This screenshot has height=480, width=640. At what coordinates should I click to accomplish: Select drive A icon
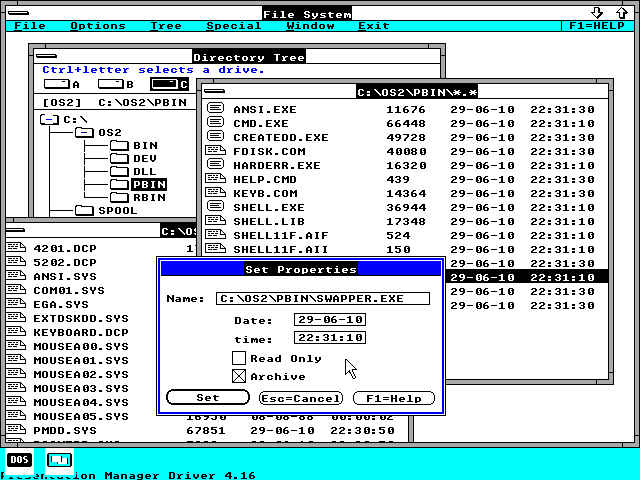point(57,84)
